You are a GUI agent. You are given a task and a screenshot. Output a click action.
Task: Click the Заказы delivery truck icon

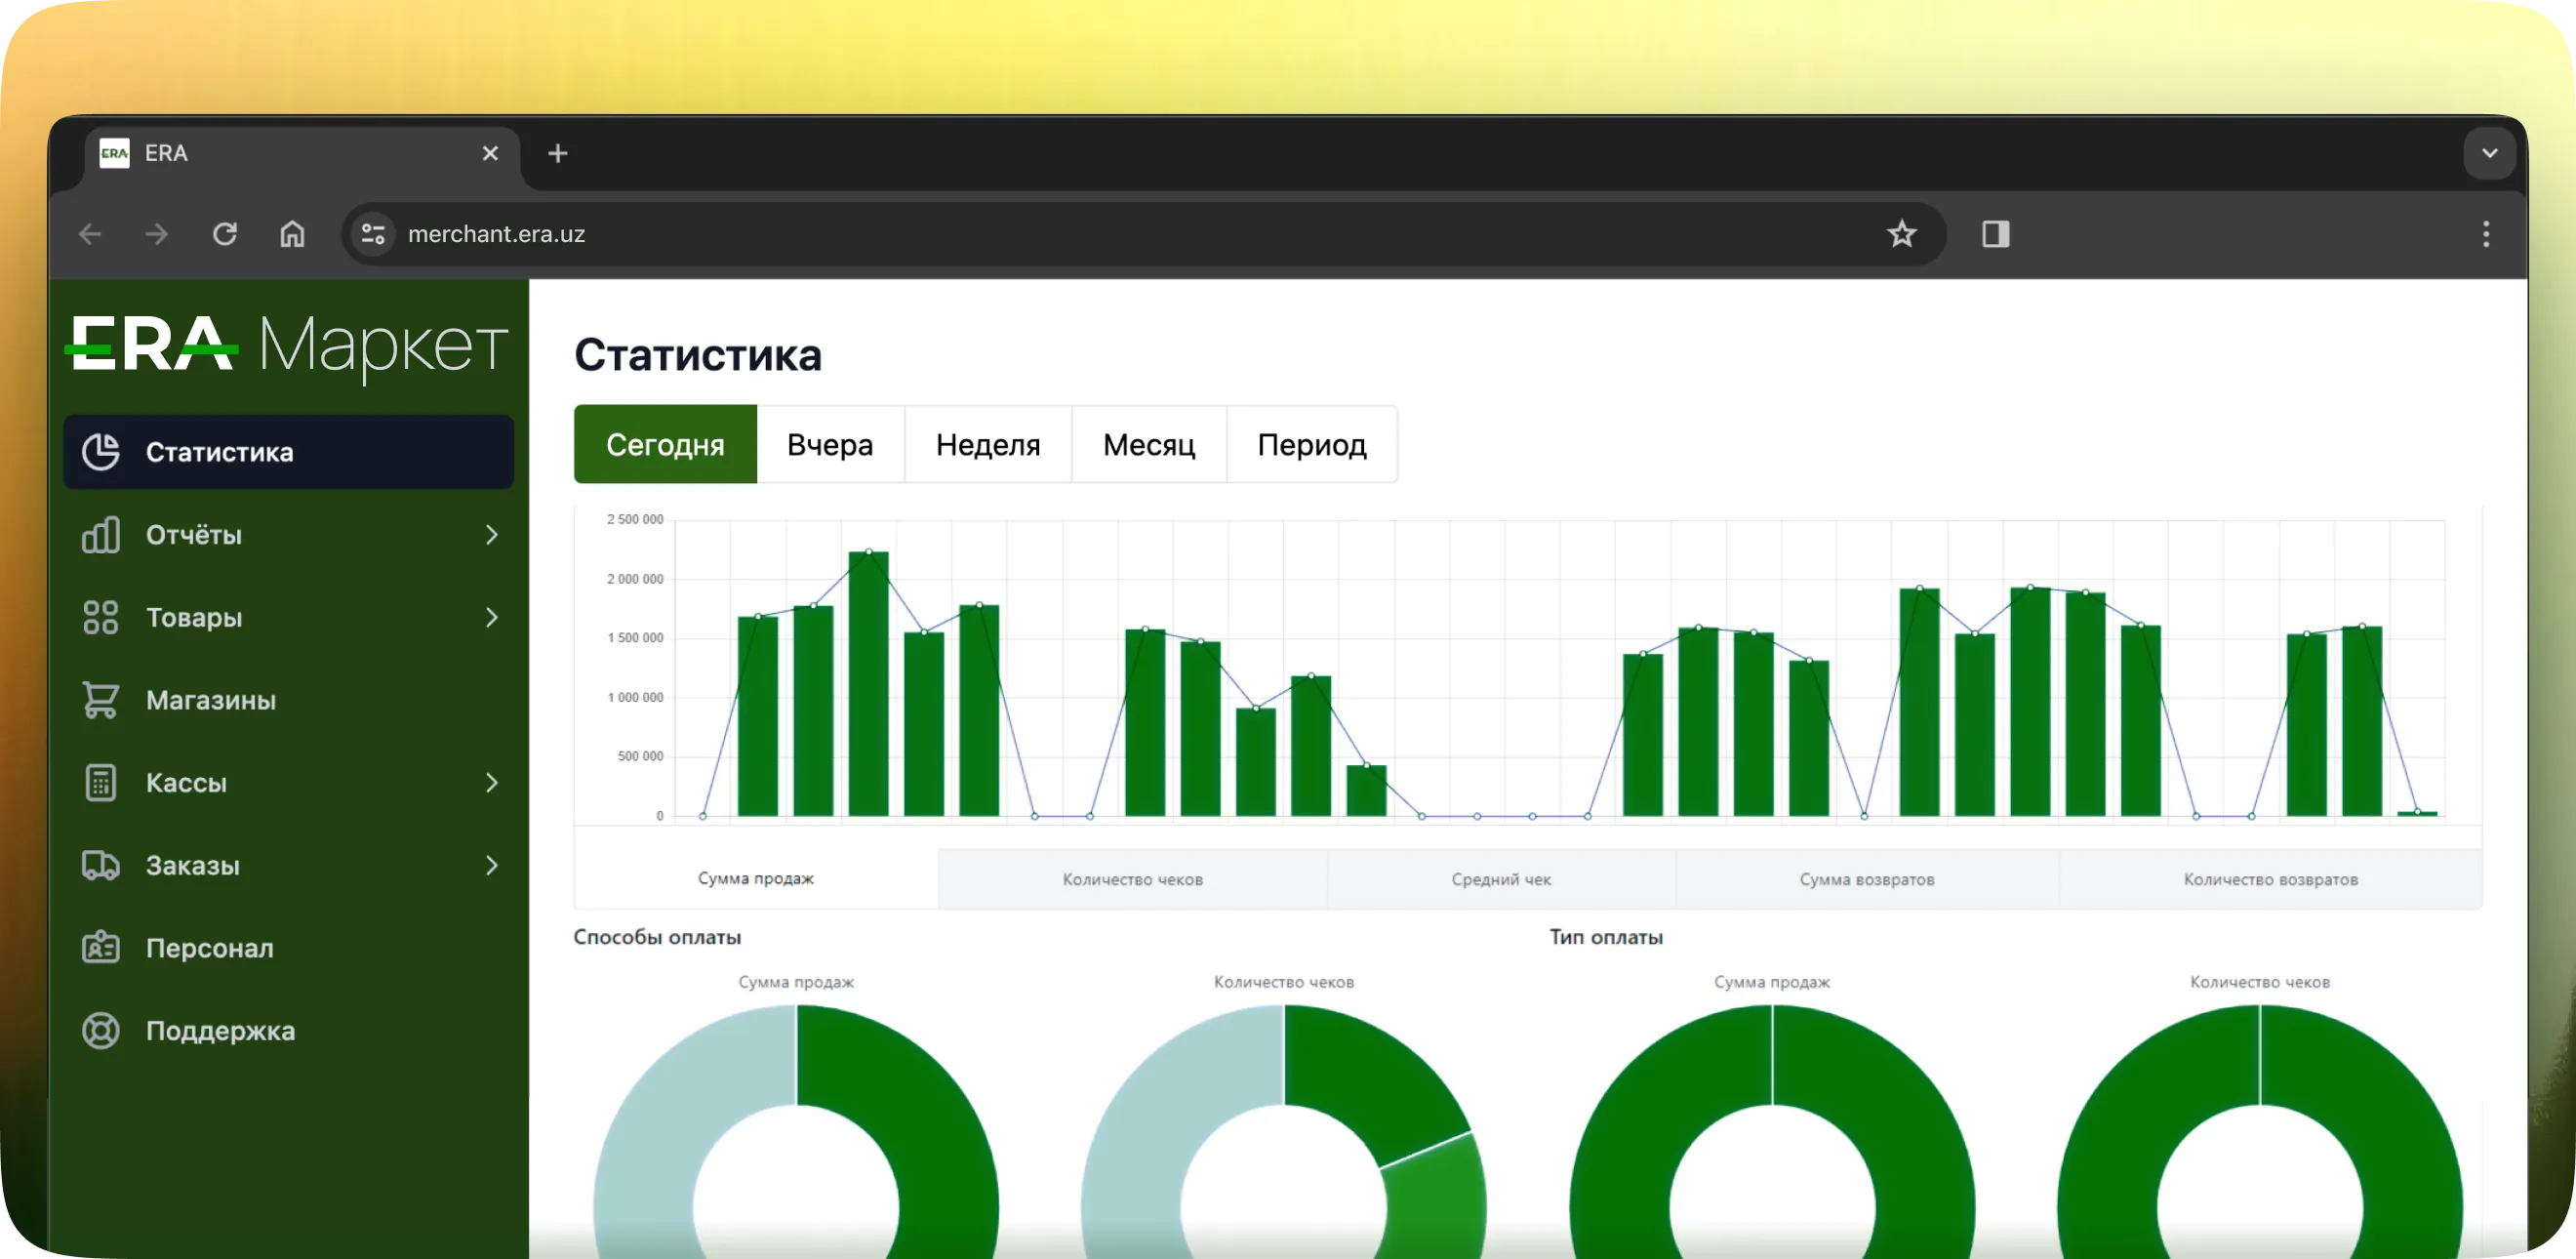click(100, 865)
